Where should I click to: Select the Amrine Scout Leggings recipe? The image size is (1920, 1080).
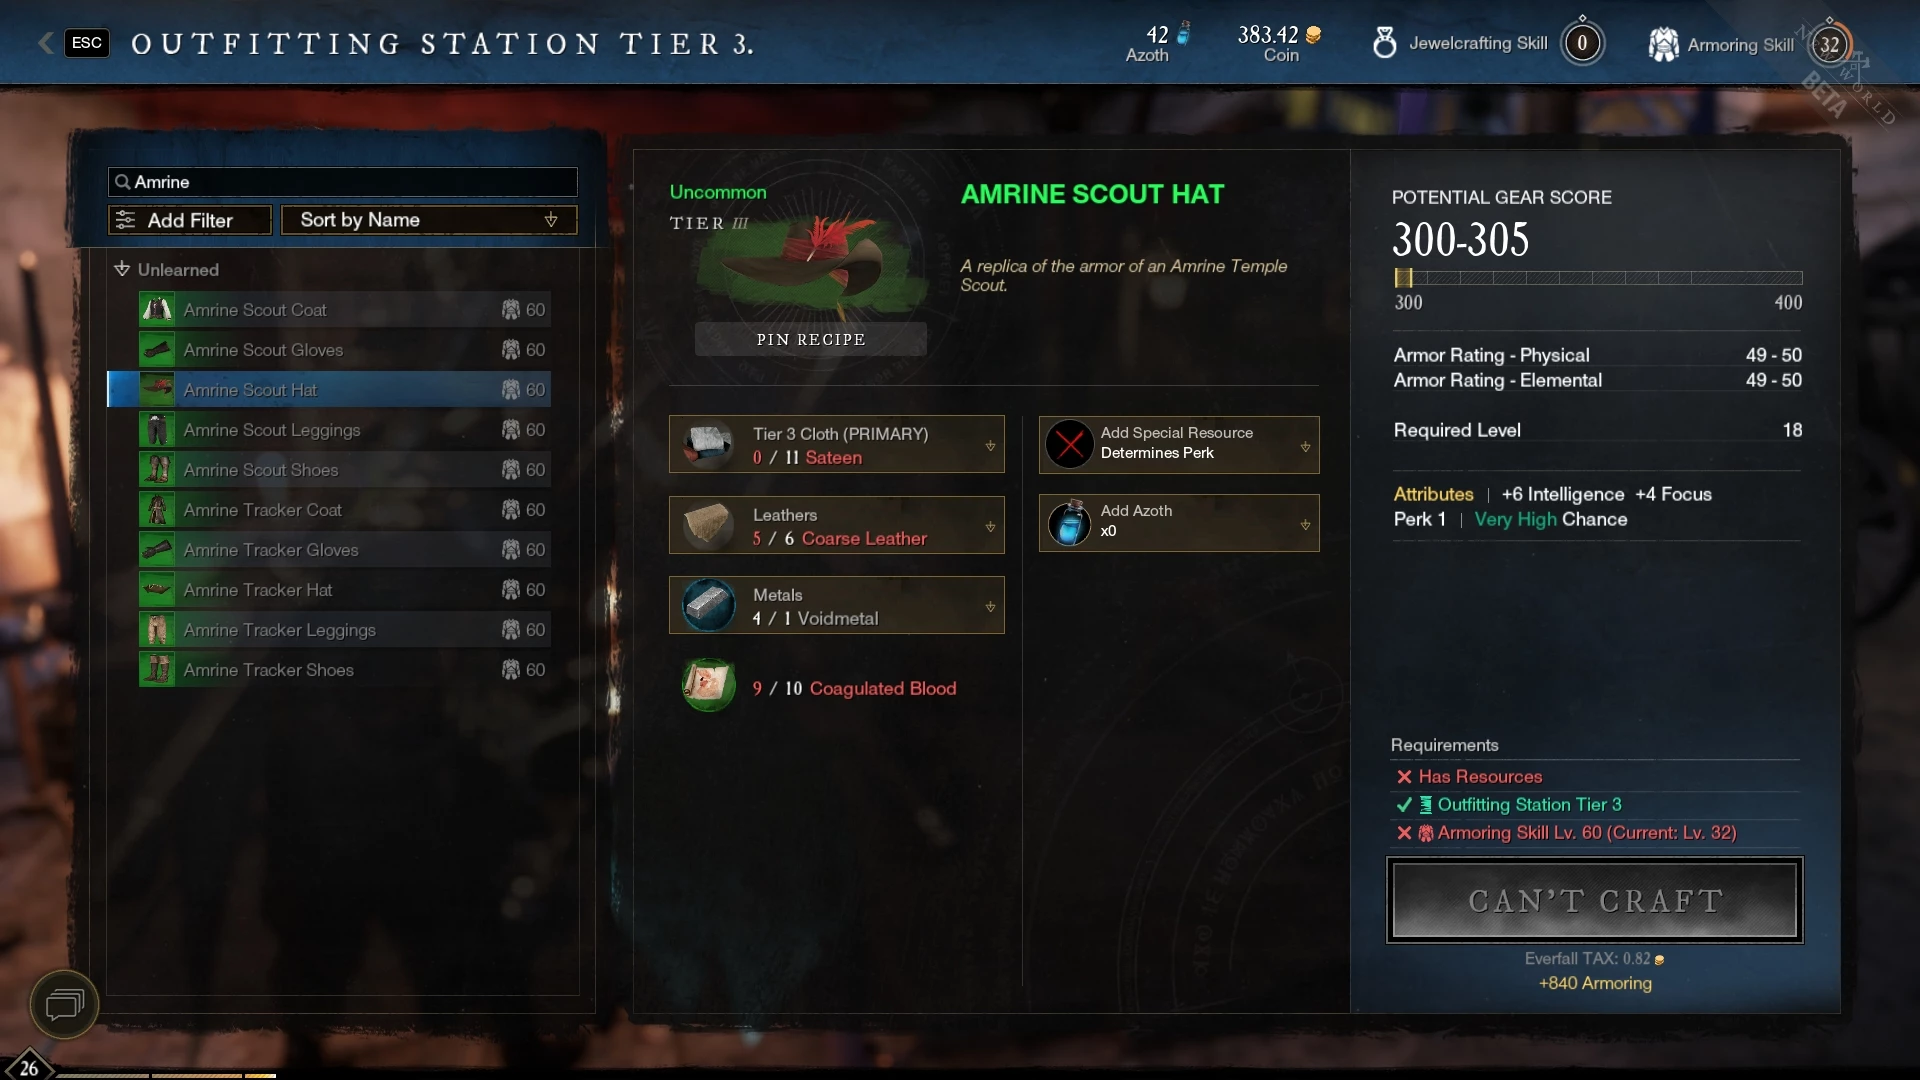coord(344,430)
